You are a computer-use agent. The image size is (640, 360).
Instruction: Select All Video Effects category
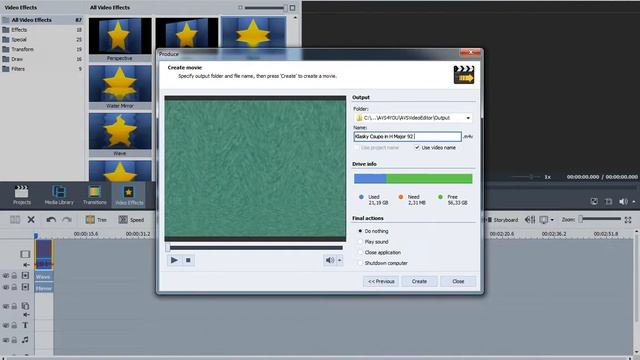42,20
